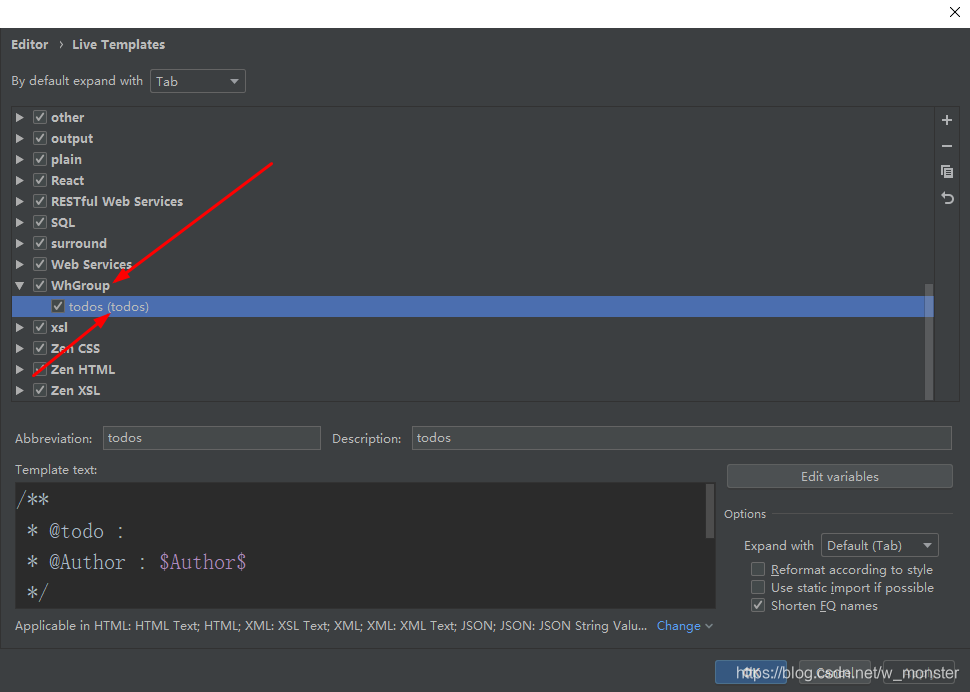Expand the 'Web Services' template group
Screen dimensions: 970x692
[20, 264]
